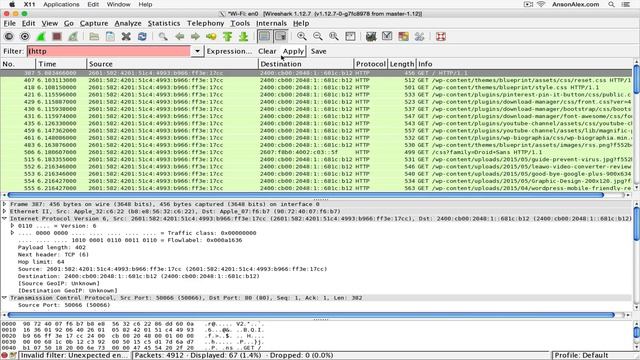Click the packet details horizontal scrollbar
The image size is (640, 360).
point(311,315)
